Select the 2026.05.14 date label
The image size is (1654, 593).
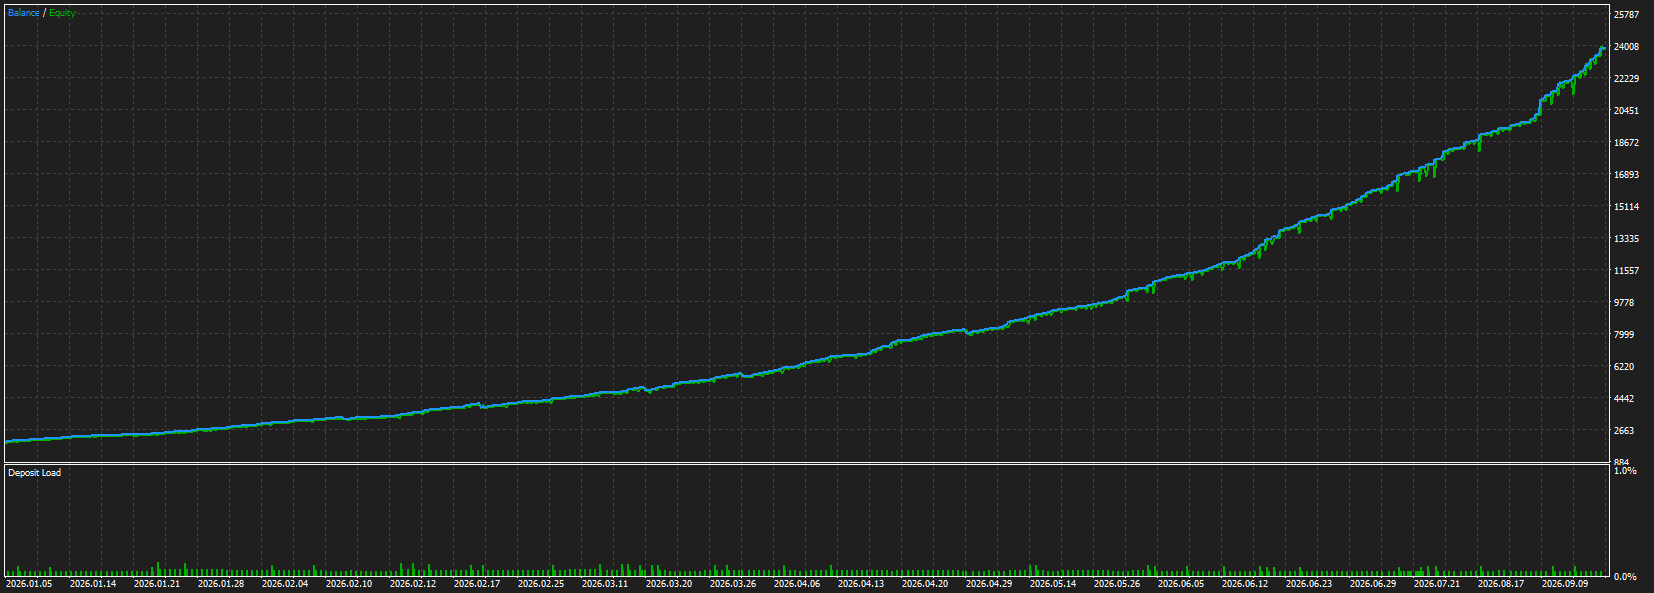tap(1053, 584)
